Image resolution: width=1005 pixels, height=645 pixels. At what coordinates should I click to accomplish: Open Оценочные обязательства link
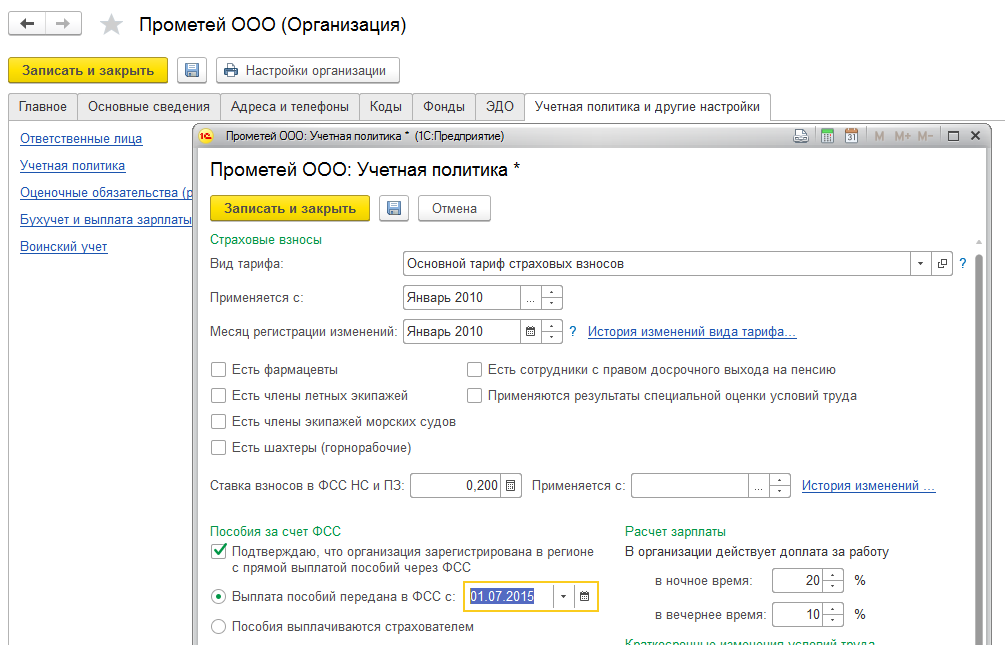coord(106,192)
